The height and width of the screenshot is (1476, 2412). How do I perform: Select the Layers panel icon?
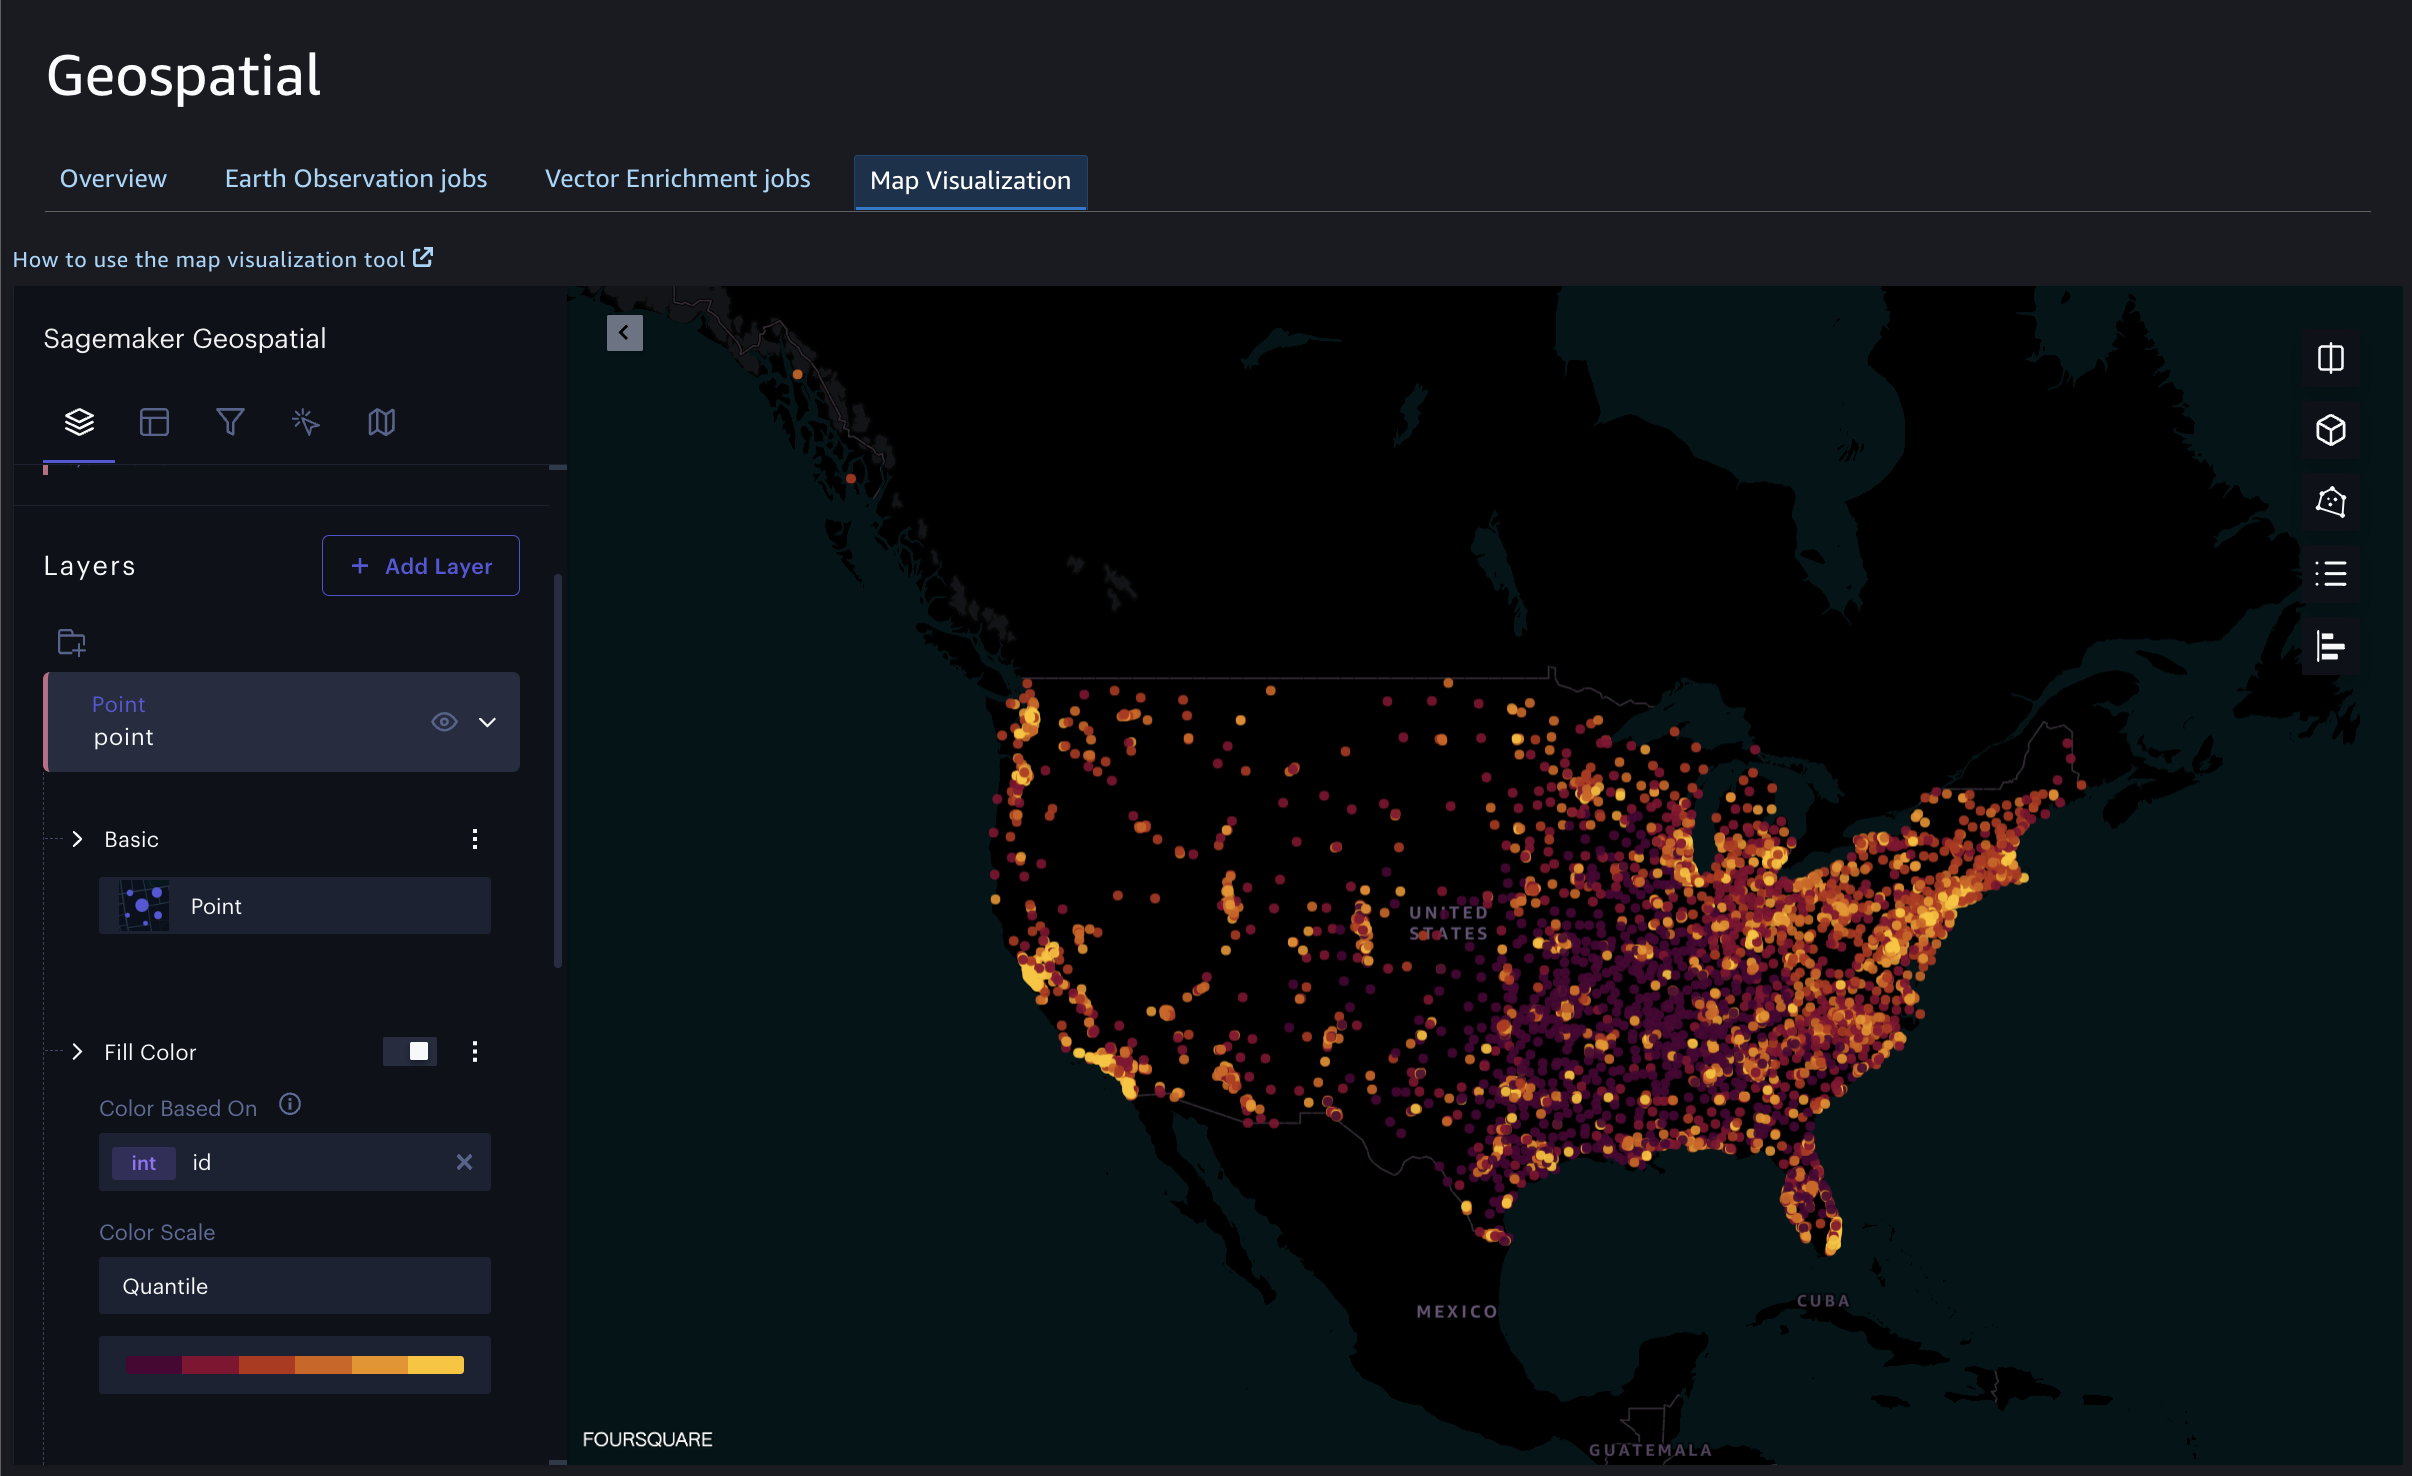[x=81, y=422]
